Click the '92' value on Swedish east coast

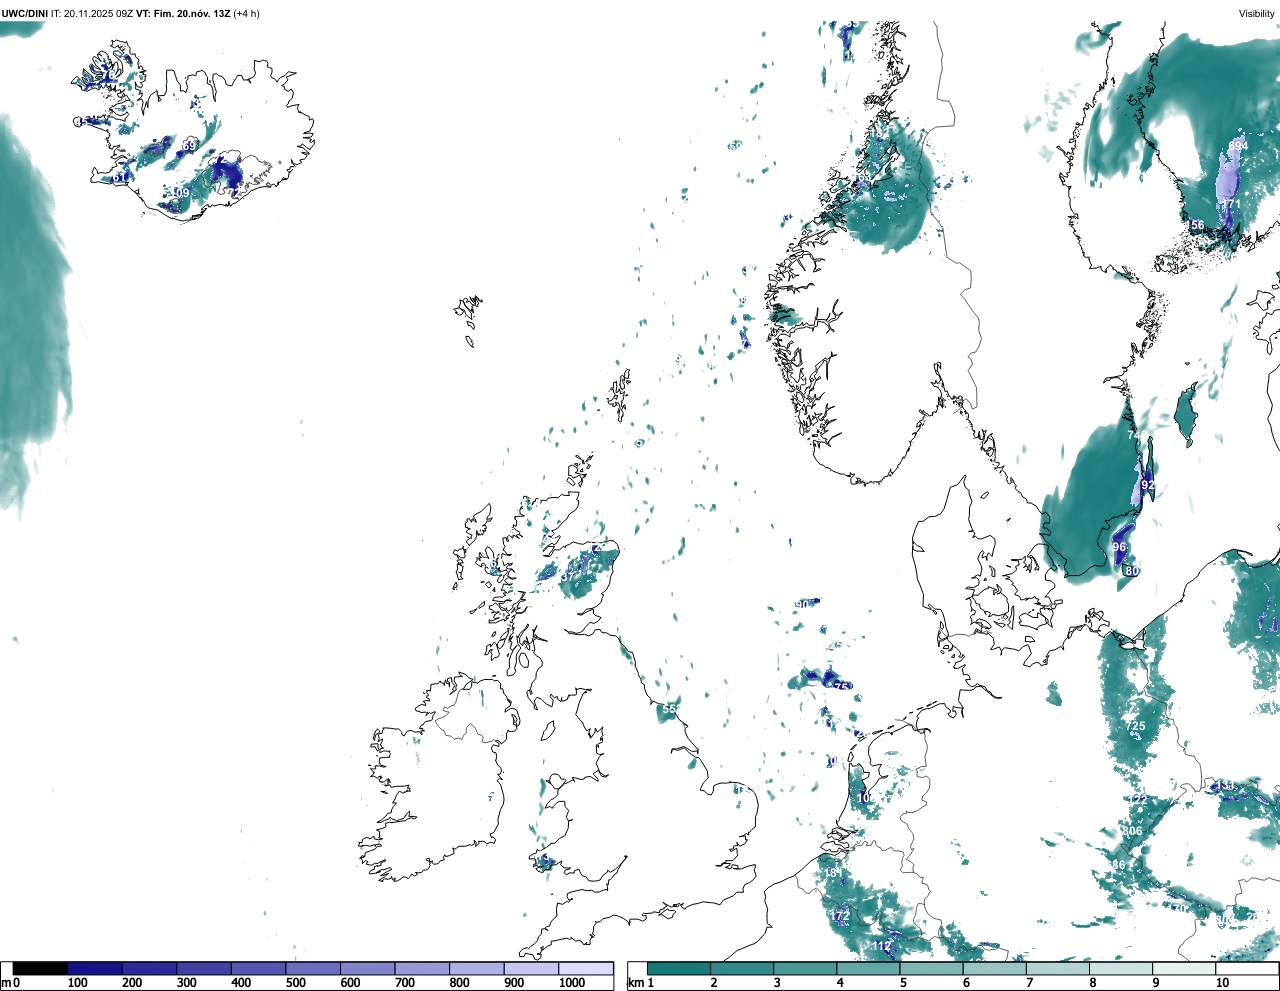(x=1148, y=485)
